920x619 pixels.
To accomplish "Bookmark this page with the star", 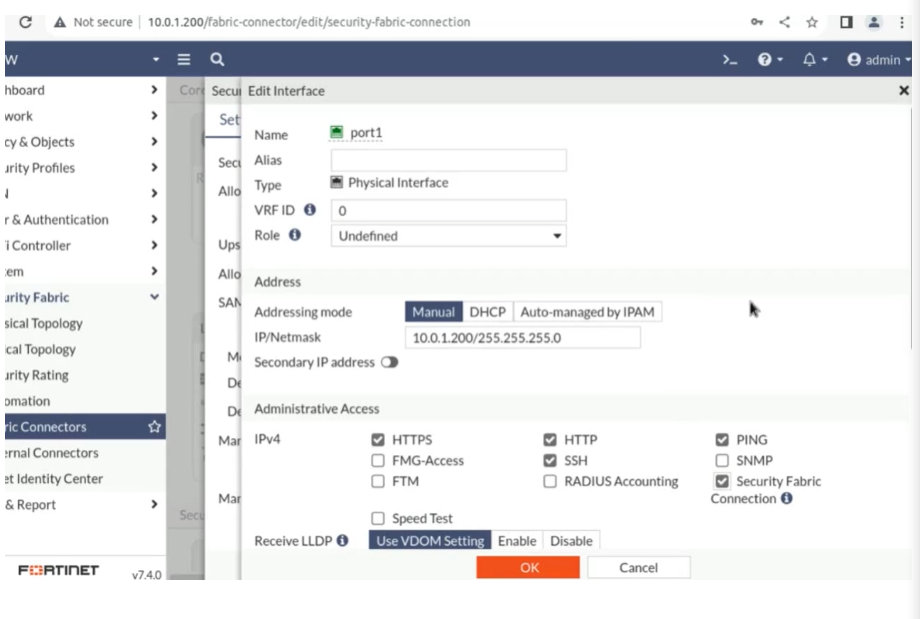I will [812, 22].
